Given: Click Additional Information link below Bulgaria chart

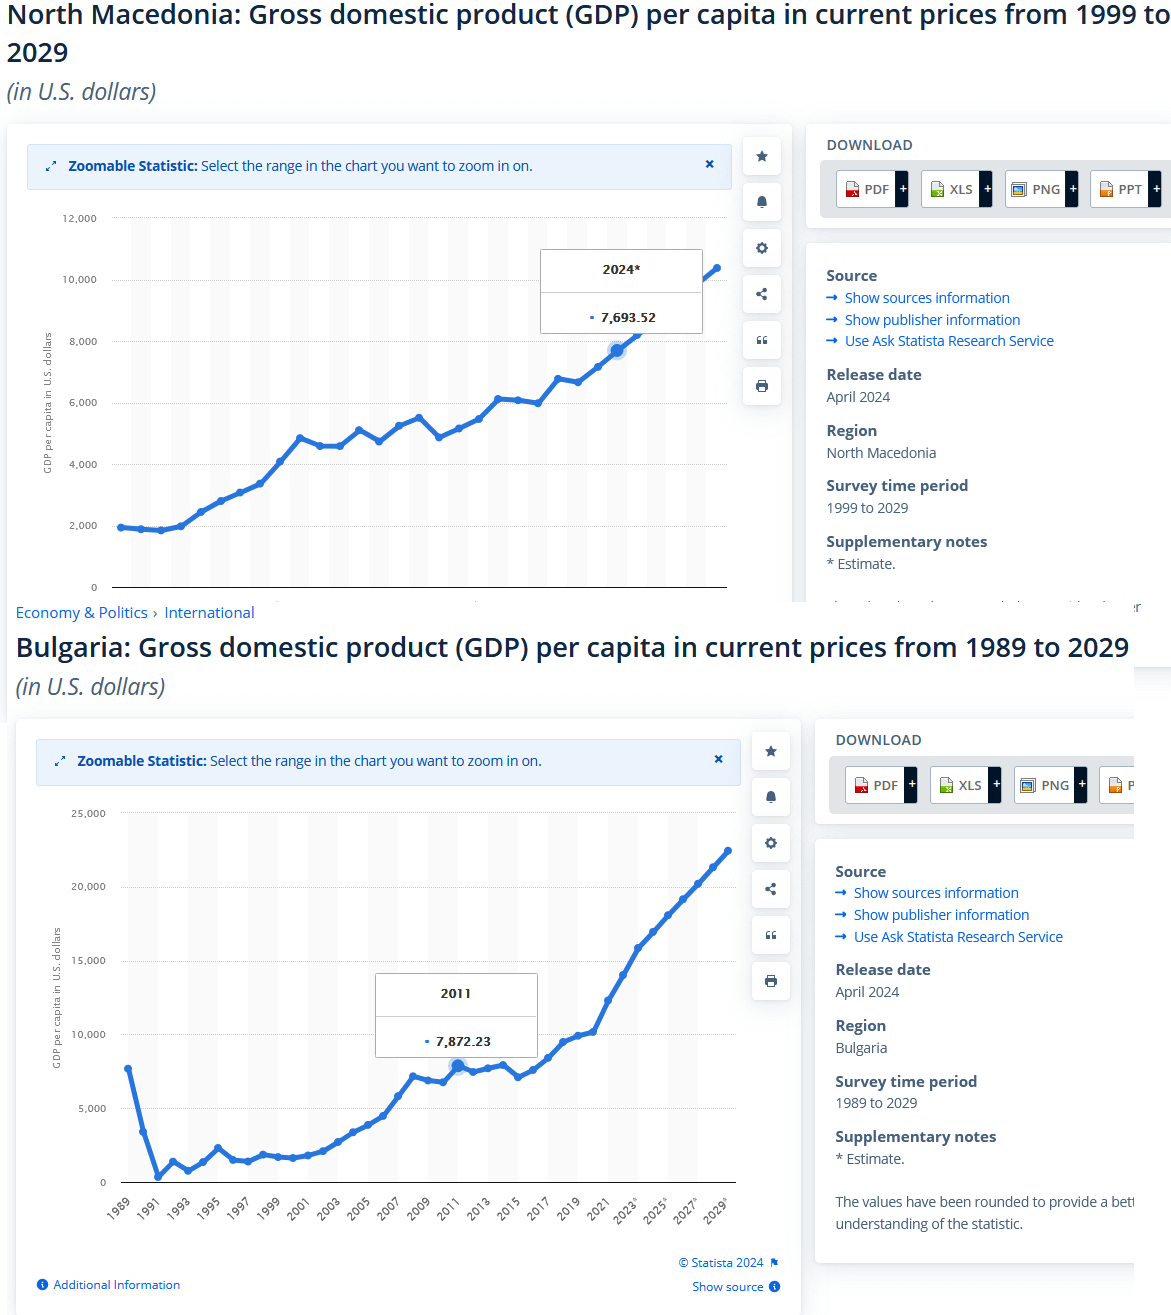Looking at the screenshot, I should (x=117, y=1285).
